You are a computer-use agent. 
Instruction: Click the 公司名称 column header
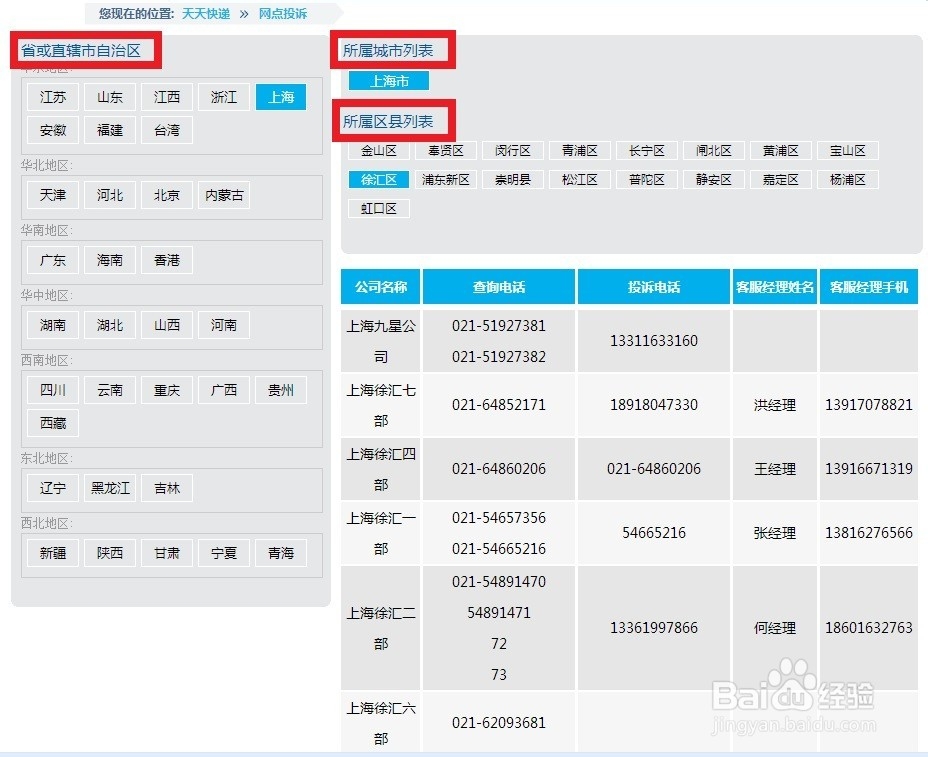[381, 287]
